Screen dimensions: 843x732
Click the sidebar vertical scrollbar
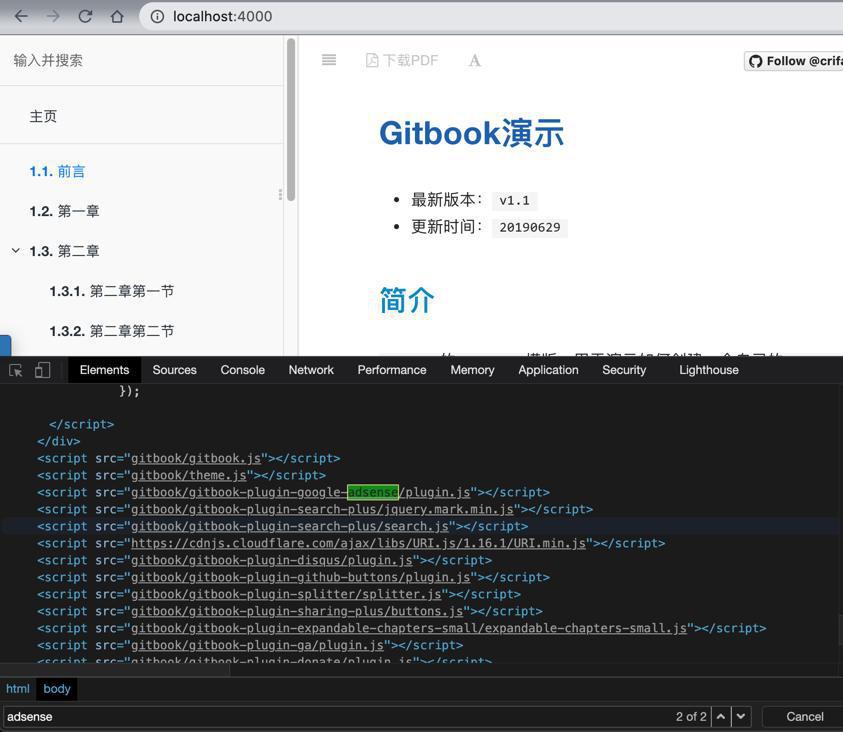291,119
